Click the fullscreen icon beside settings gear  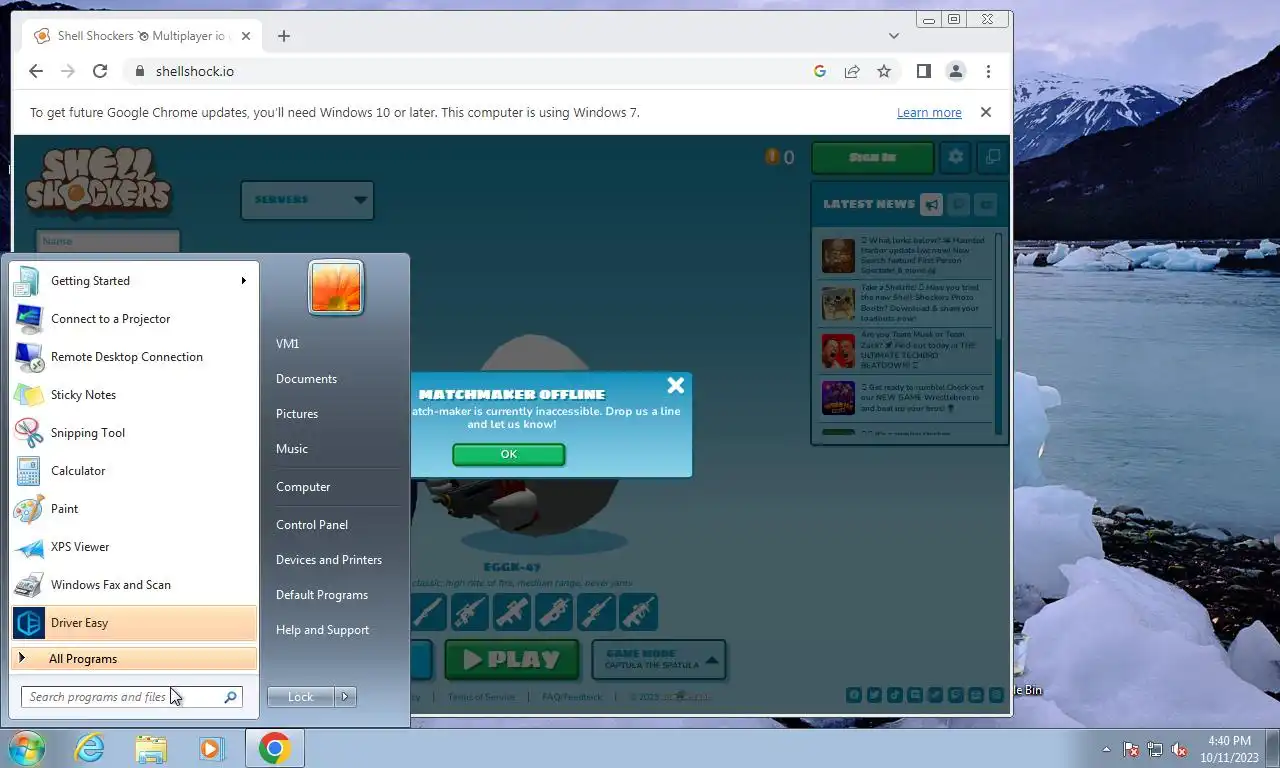tap(992, 157)
